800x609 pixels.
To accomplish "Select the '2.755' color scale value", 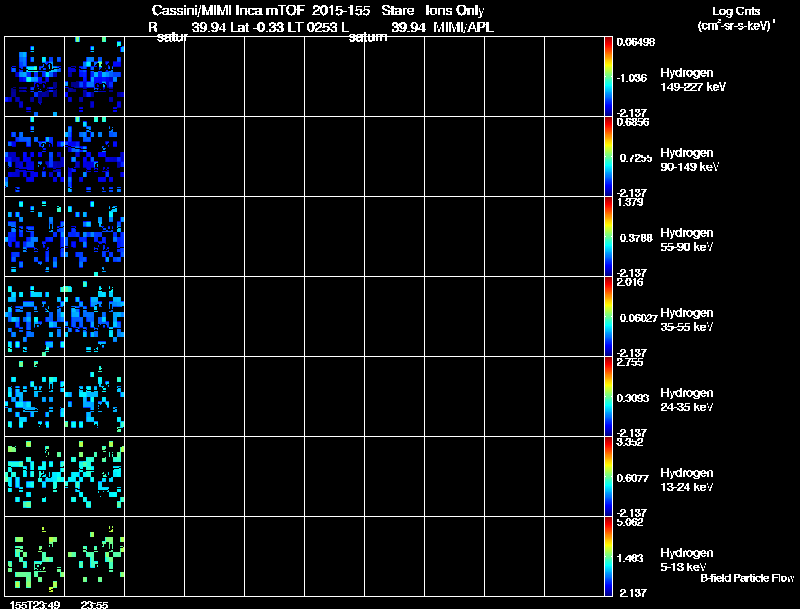I will click(x=630, y=363).
